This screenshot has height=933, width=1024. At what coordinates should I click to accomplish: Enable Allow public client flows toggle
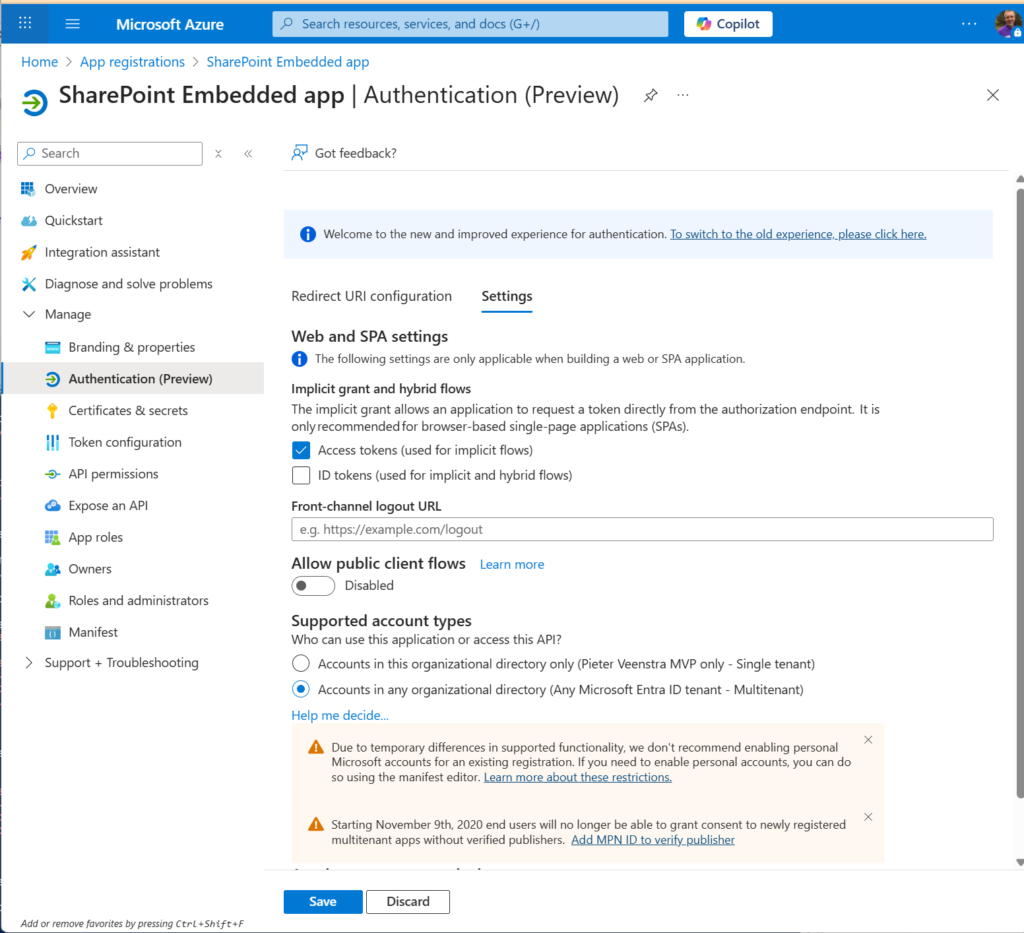point(313,586)
